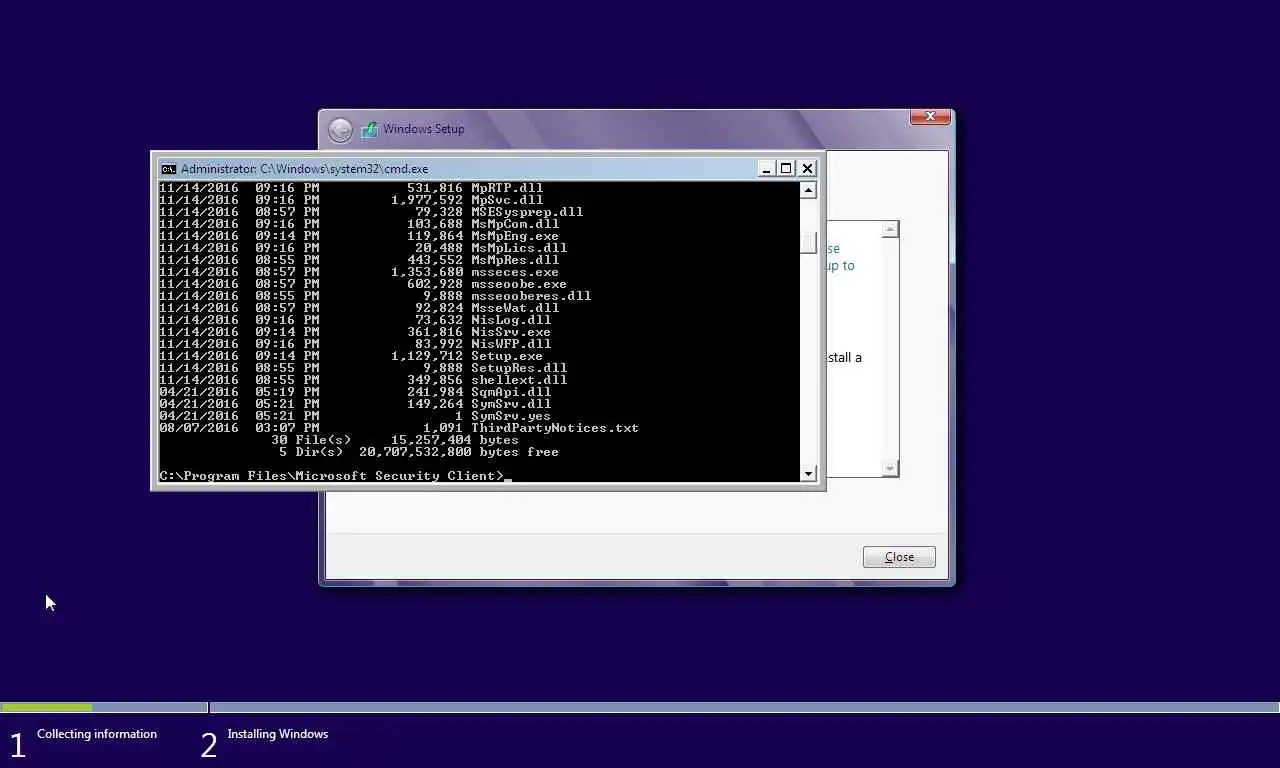
Task: Click the msseoobe.exe file line
Action: [363, 284]
